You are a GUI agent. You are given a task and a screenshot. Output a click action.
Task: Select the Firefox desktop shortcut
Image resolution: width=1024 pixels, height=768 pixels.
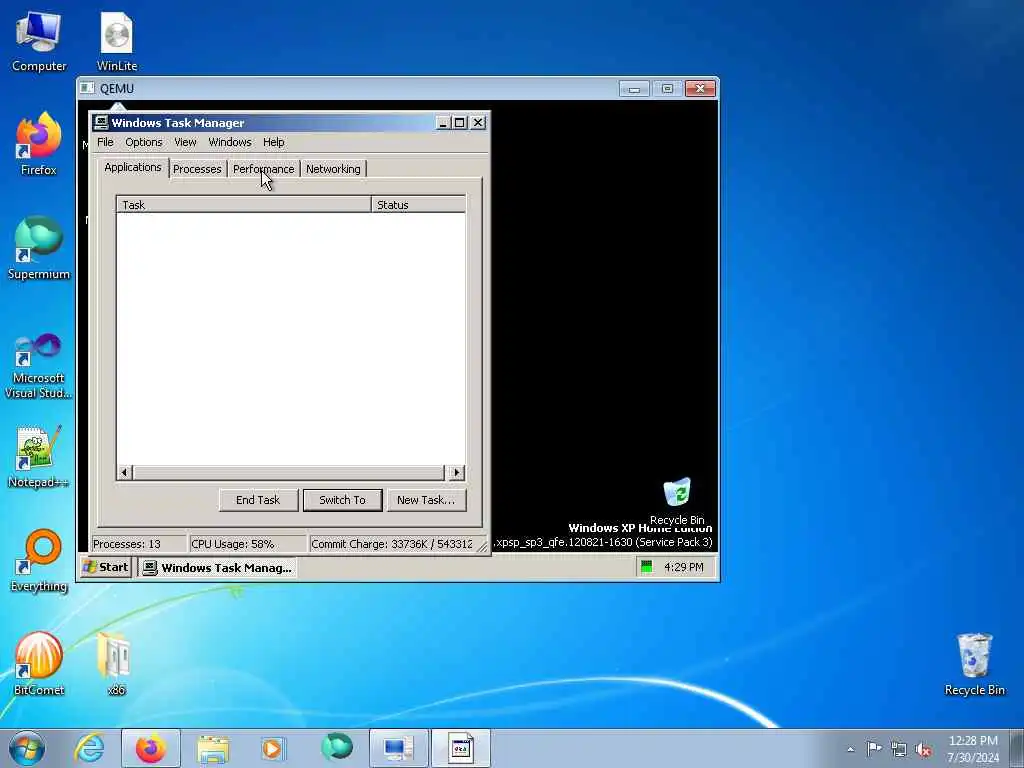click(x=39, y=145)
